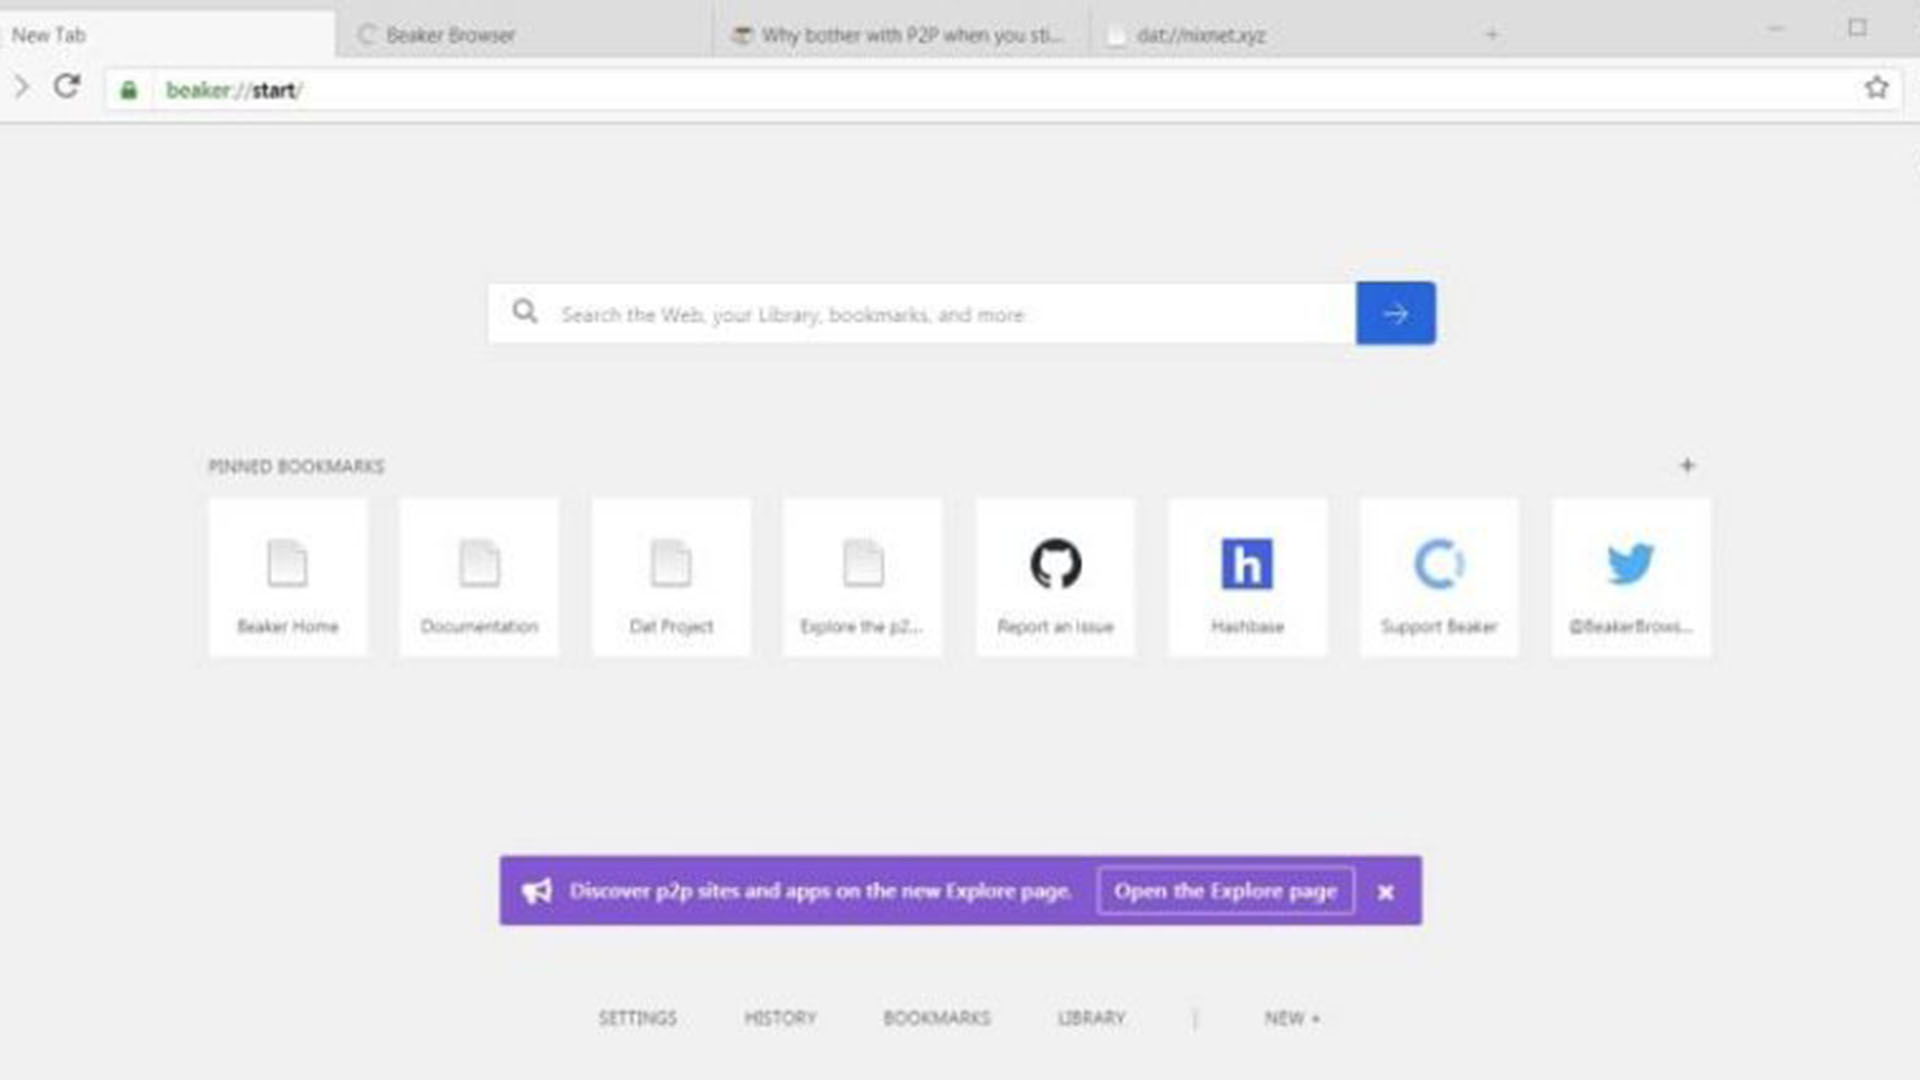The image size is (1920, 1080).
Task: Open the @BeakerBrowser Twitter bookmark
Action: pyautogui.click(x=1630, y=578)
